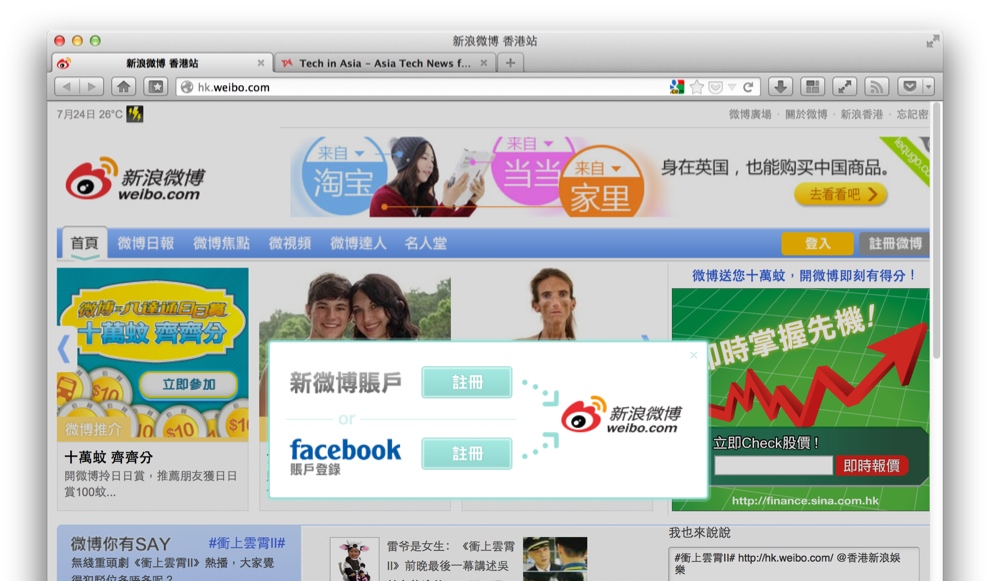Open the 新浪香港 top link
994x581 pixels.
(x=862, y=114)
